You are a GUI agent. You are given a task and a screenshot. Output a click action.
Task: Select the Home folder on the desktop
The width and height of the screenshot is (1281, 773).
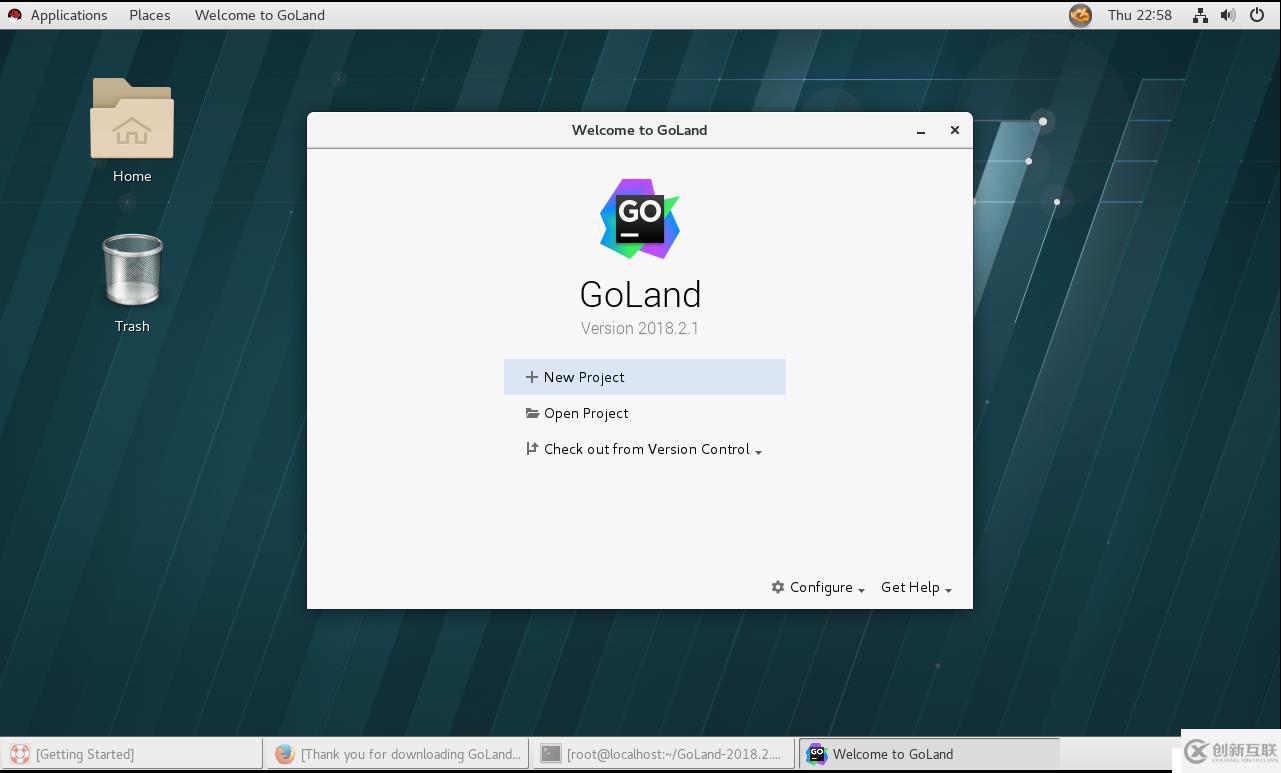132,131
